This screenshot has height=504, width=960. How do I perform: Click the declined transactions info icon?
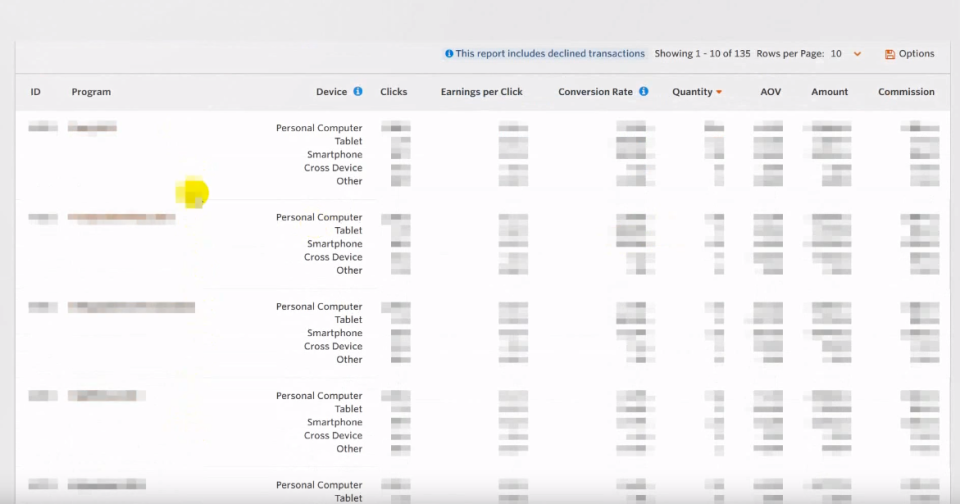point(449,54)
